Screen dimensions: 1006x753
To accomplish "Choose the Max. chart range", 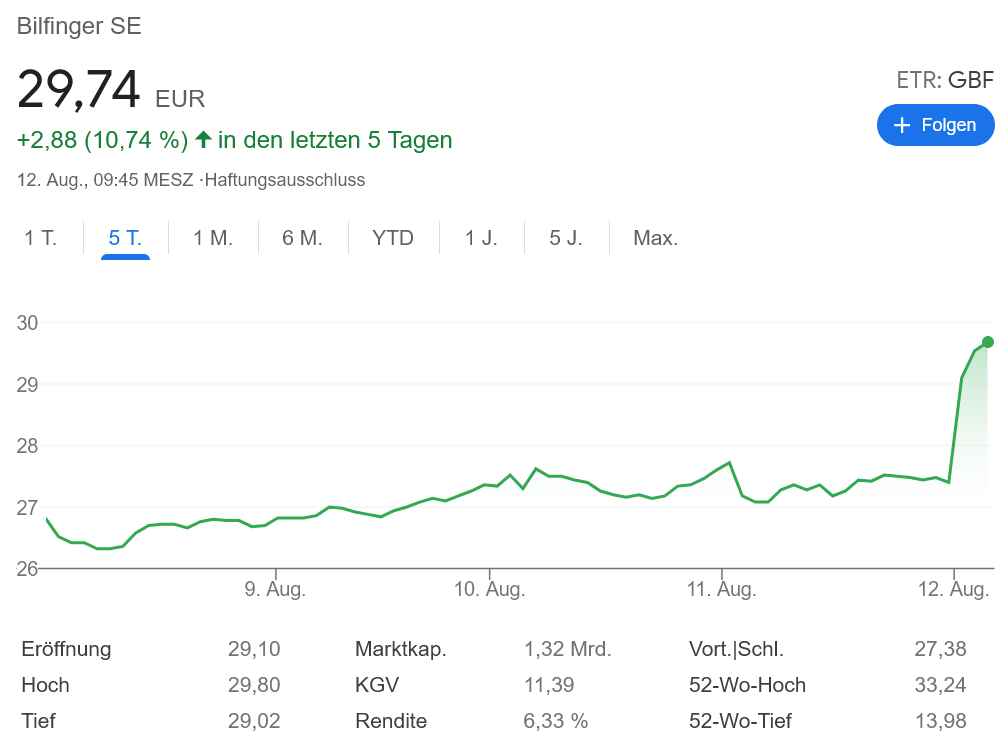I will (x=655, y=238).
